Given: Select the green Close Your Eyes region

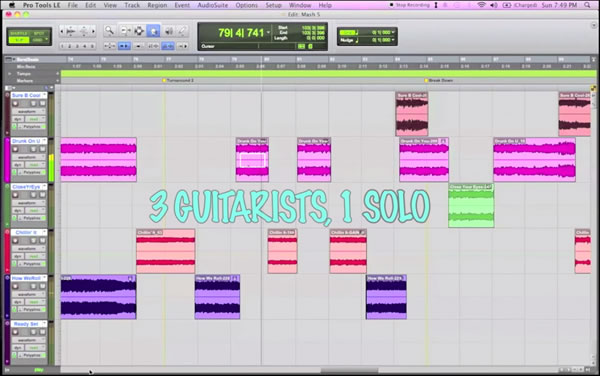Looking at the screenshot, I should click(x=471, y=205).
